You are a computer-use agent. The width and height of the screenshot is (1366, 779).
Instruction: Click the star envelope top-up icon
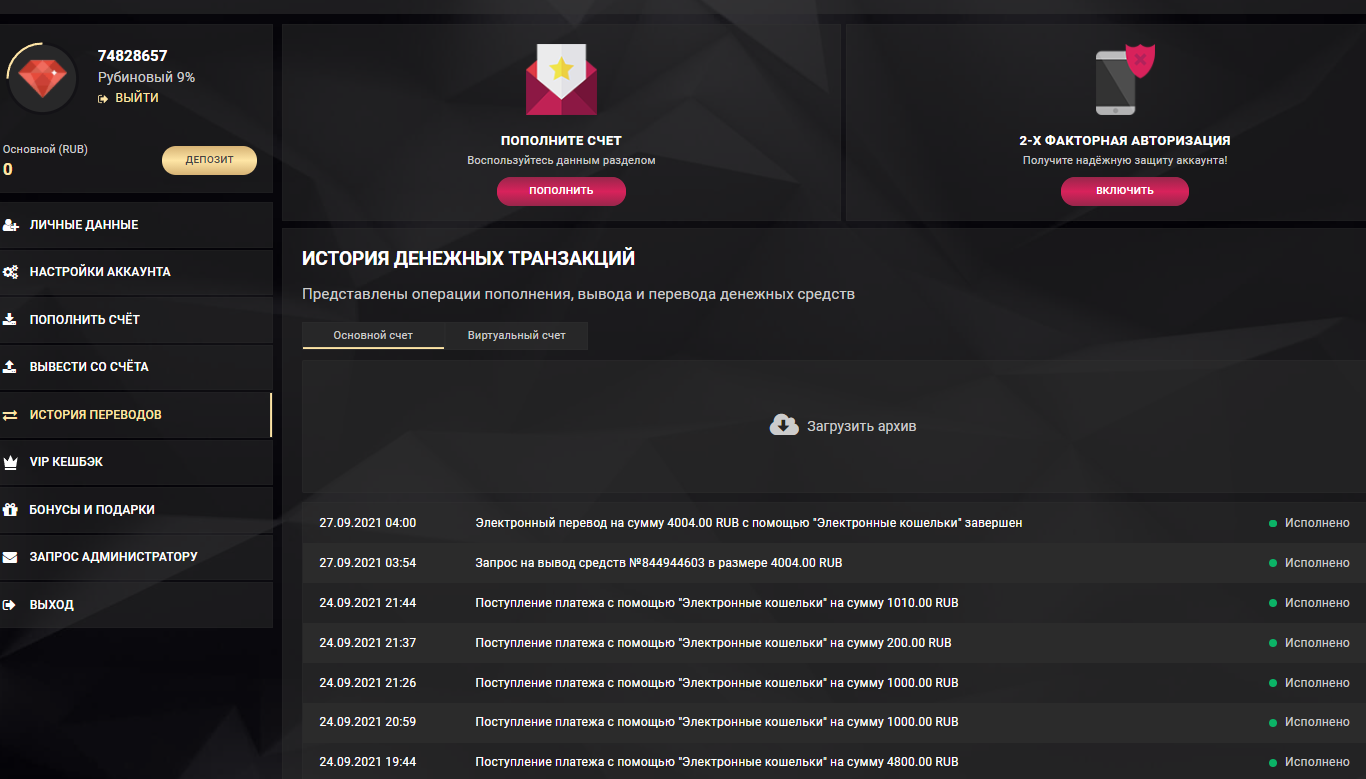[561, 80]
